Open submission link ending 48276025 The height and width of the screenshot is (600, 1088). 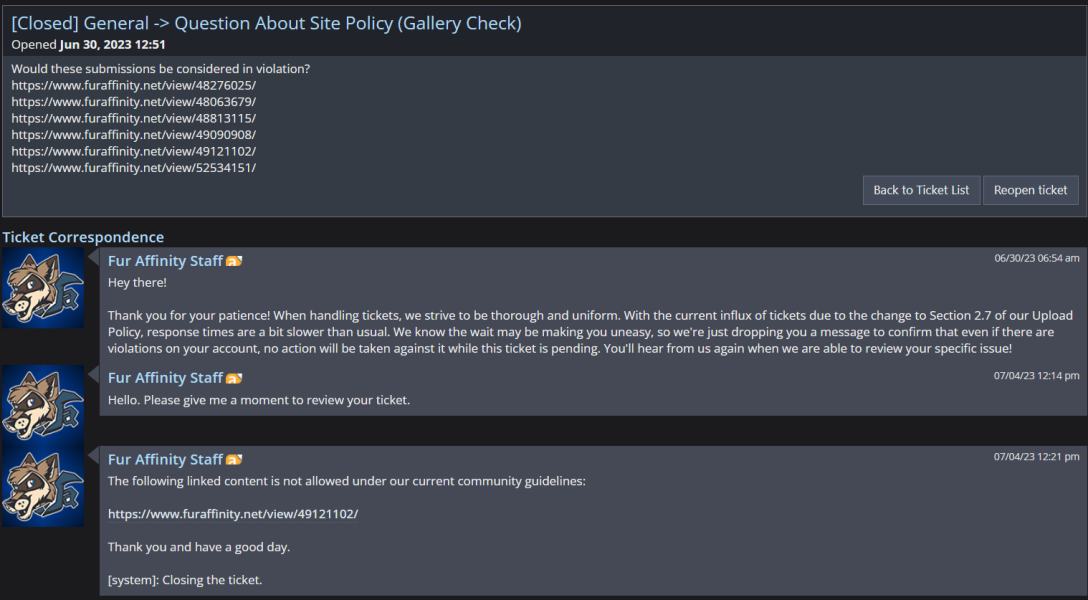pos(134,85)
